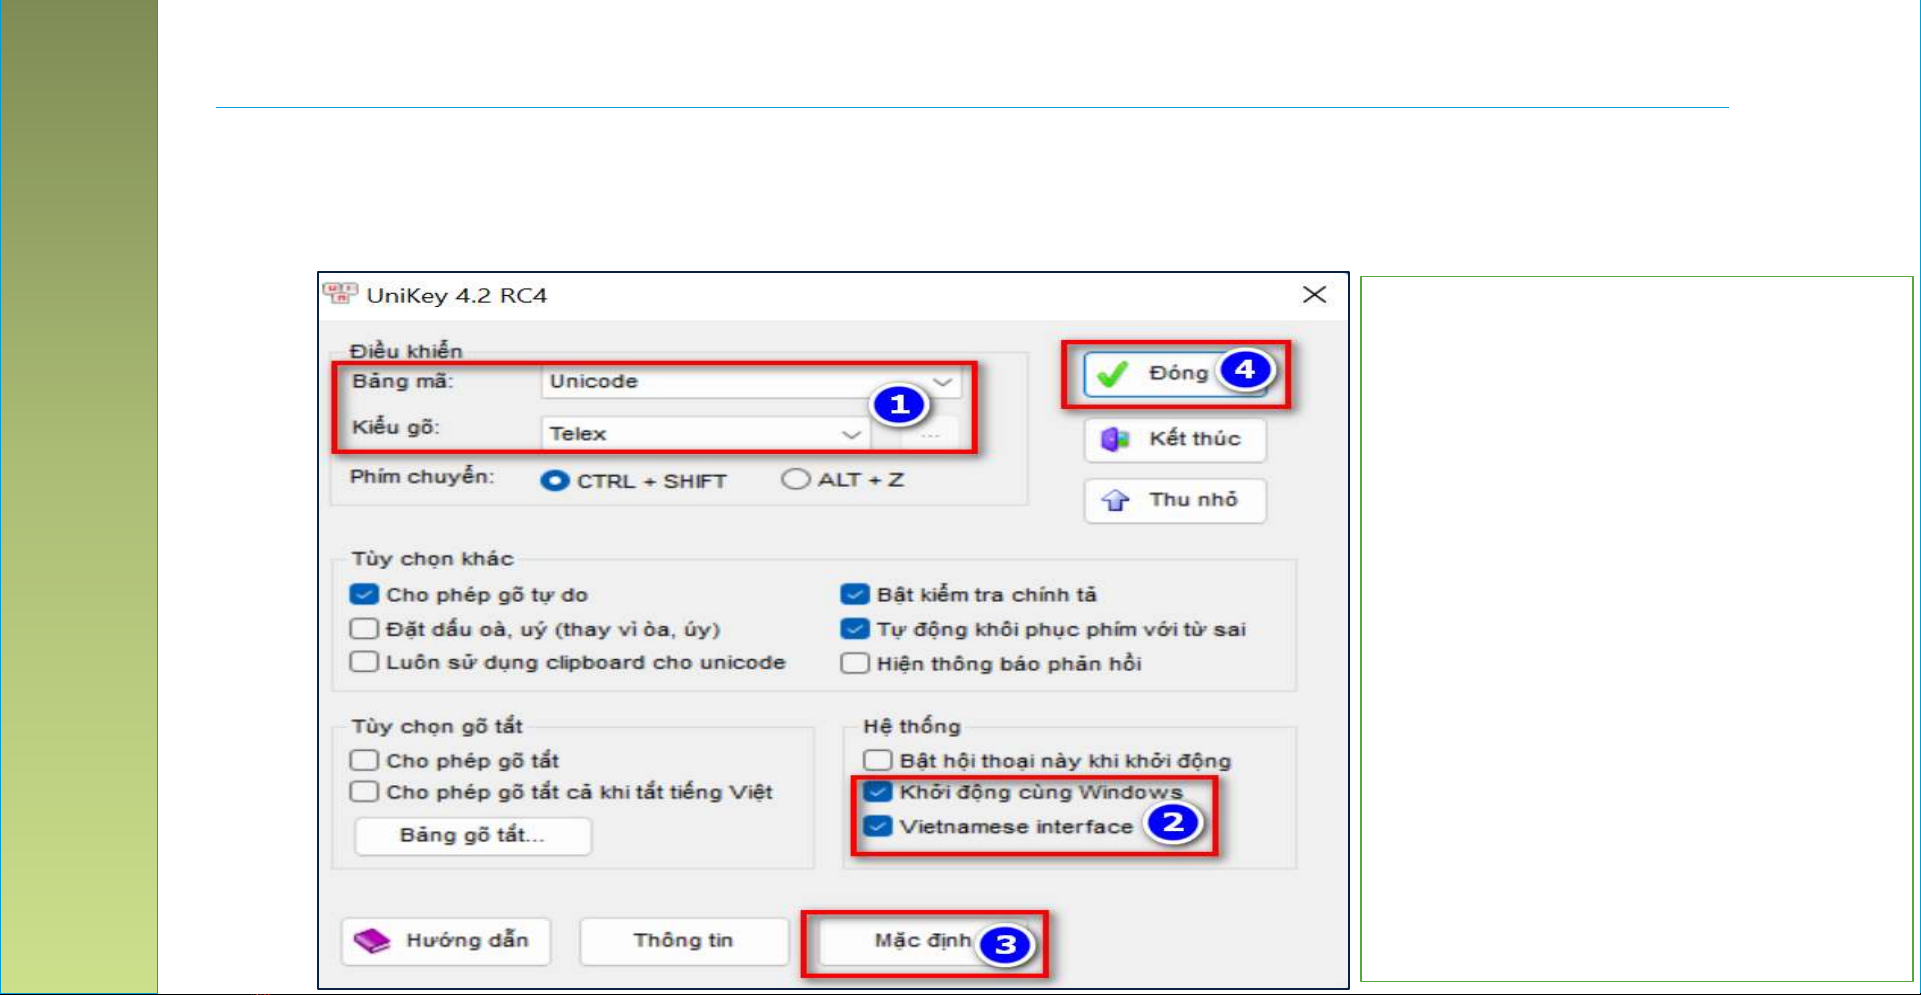The image size is (1921, 995).
Task: Enable Cho phép gõ tắt cả khi tắt tiếng Việt
Action: (x=364, y=792)
